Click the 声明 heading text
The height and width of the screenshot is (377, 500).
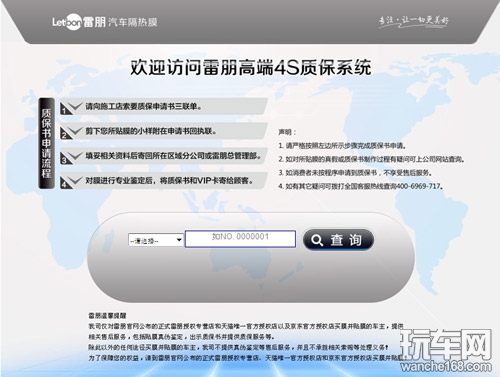(287, 132)
